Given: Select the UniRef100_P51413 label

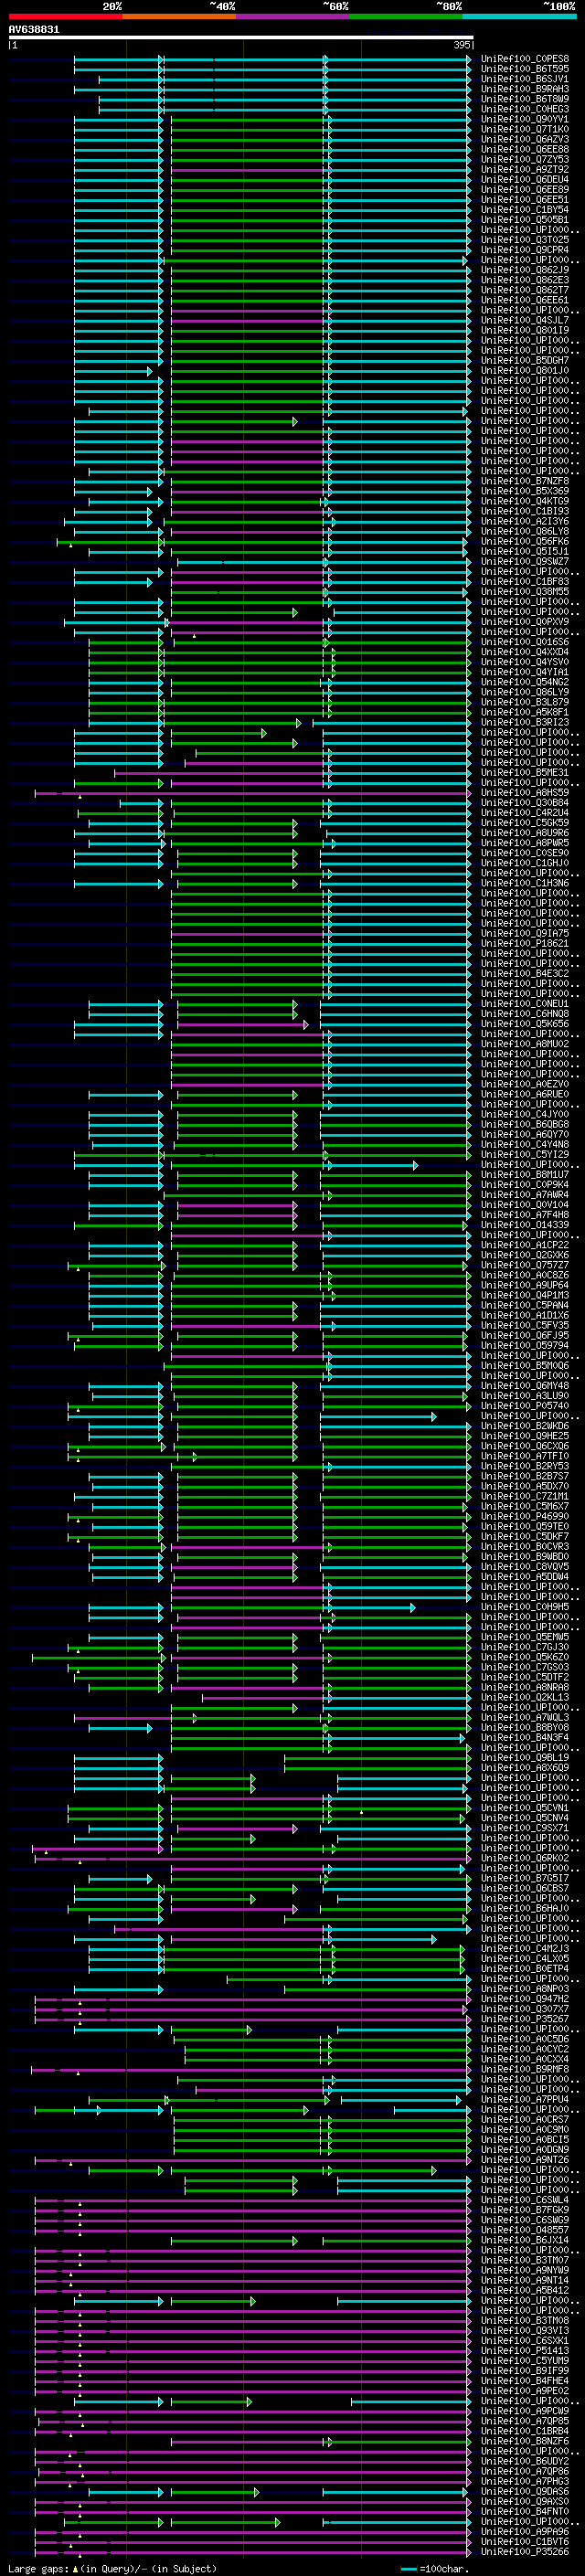Looking at the screenshot, I should tap(525, 2351).
